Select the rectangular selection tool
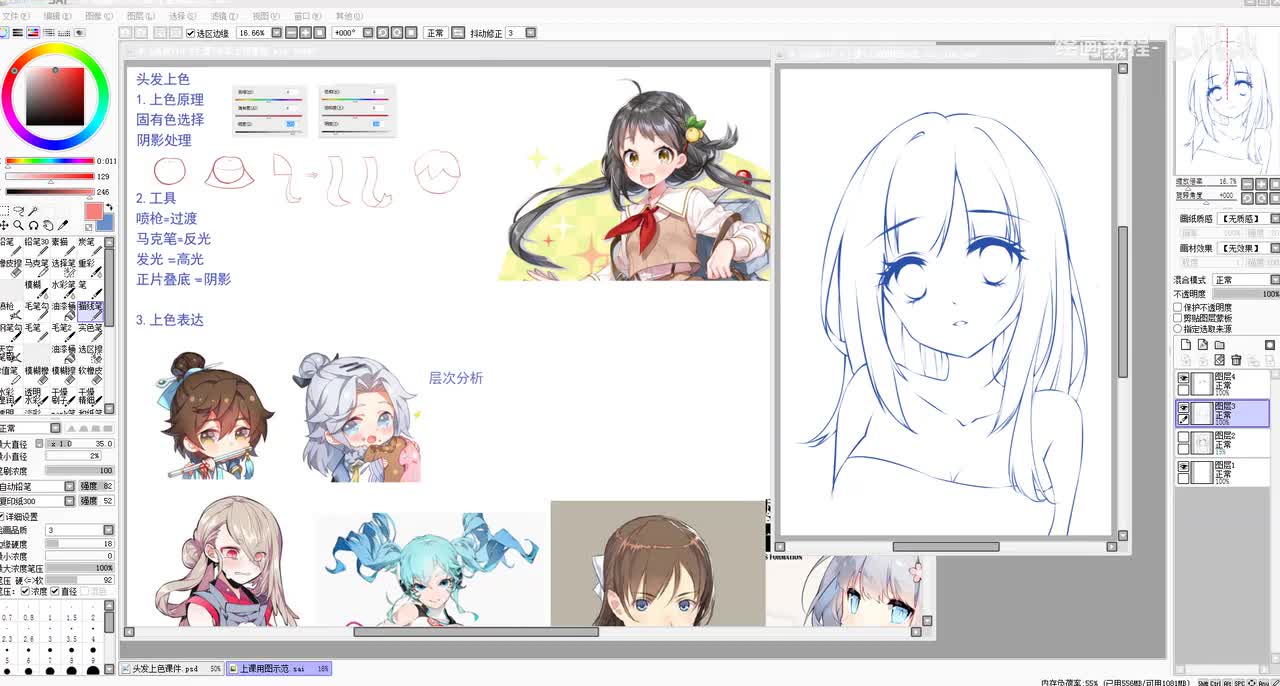Viewport: 1280px width, 686px height. [x=5, y=211]
